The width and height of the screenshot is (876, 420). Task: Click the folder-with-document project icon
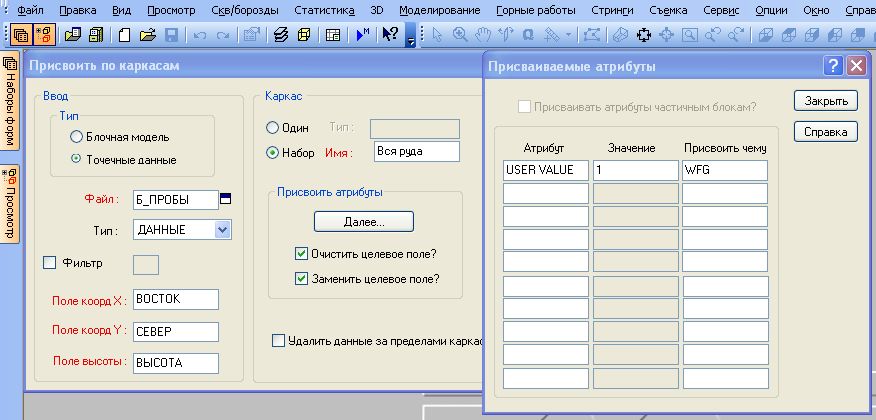(73, 35)
